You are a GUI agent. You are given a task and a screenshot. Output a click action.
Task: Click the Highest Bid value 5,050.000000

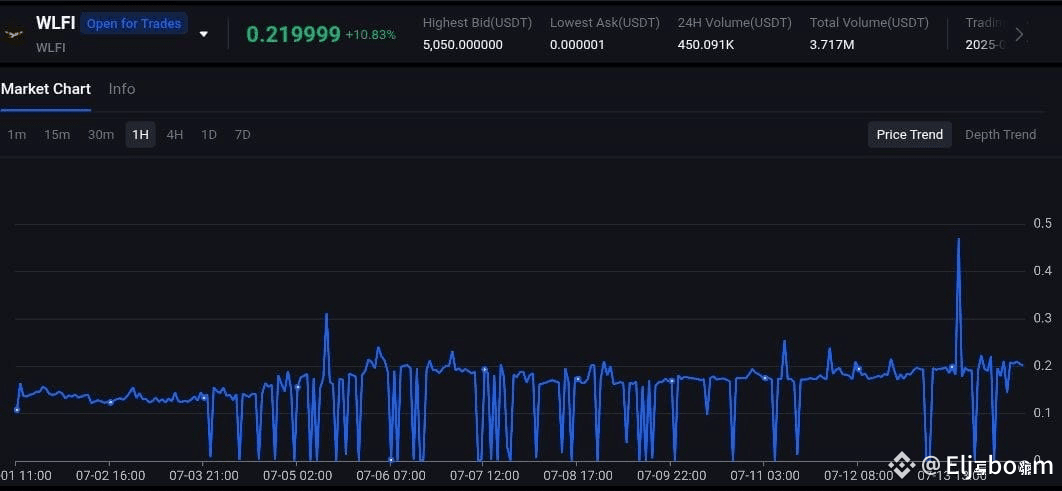tap(463, 45)
